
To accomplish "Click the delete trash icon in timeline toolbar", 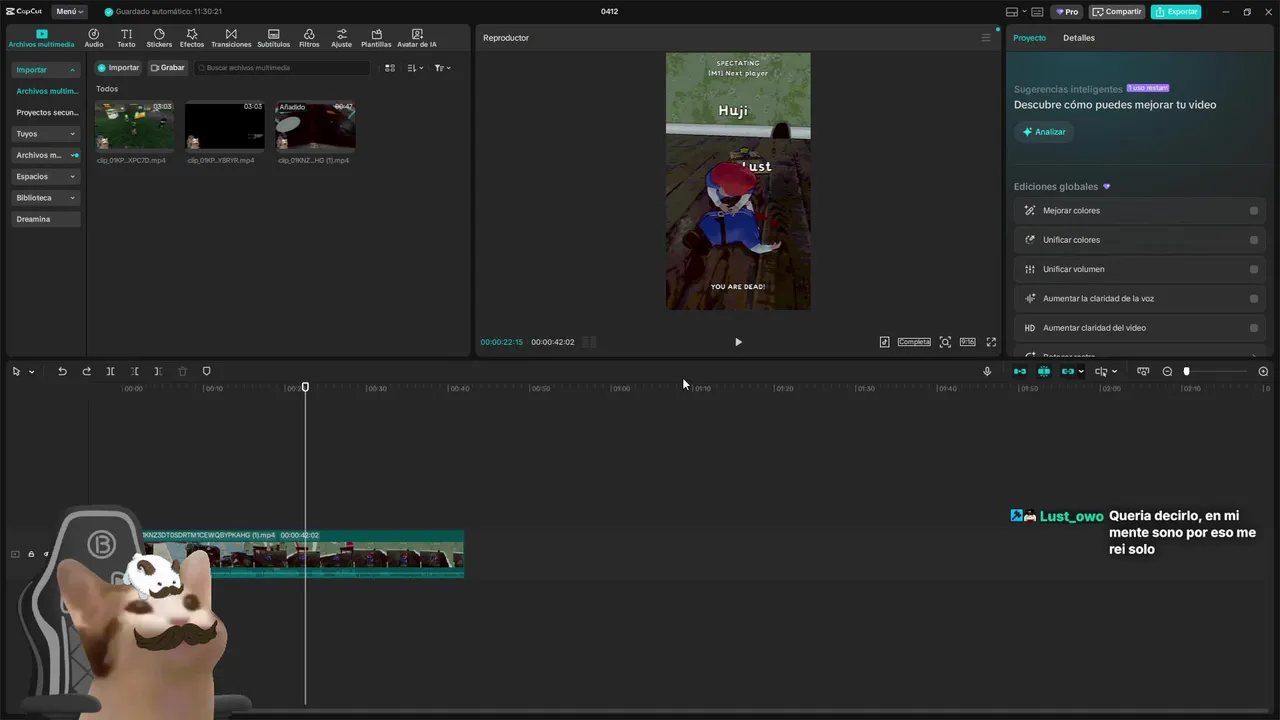I will pyautogui.click(x=182, y=371).
